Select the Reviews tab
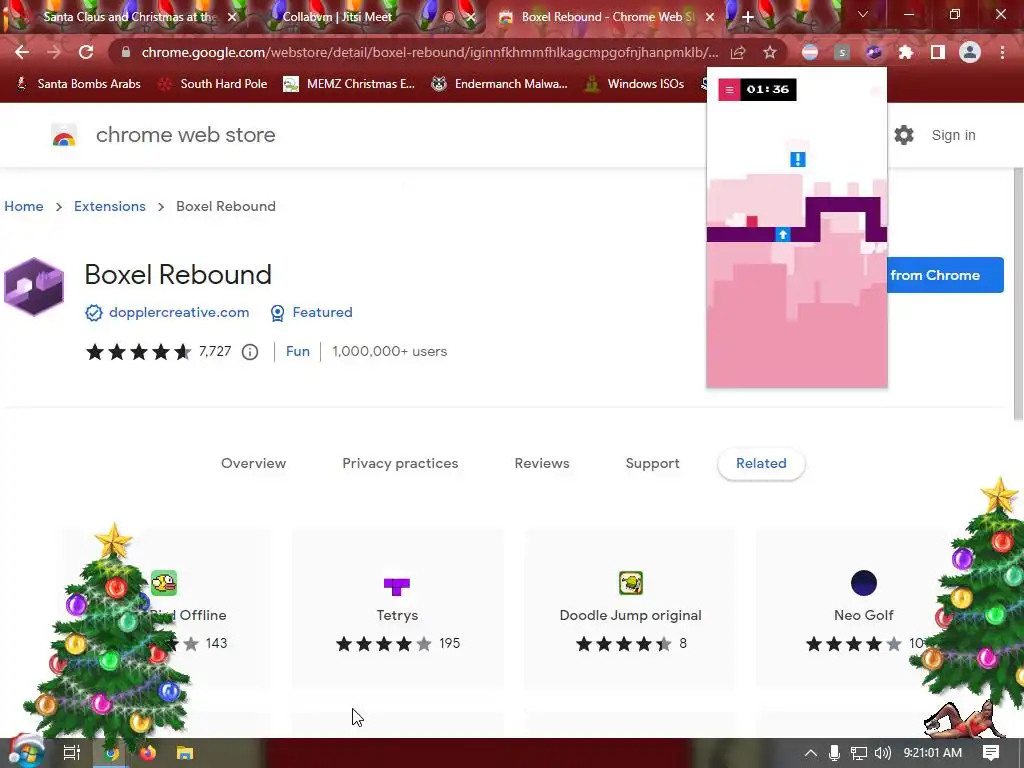 tap(542, 464)
